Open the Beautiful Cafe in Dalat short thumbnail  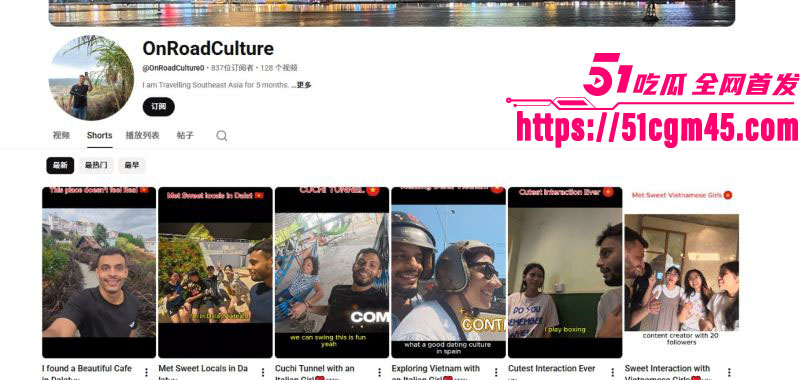99,272
